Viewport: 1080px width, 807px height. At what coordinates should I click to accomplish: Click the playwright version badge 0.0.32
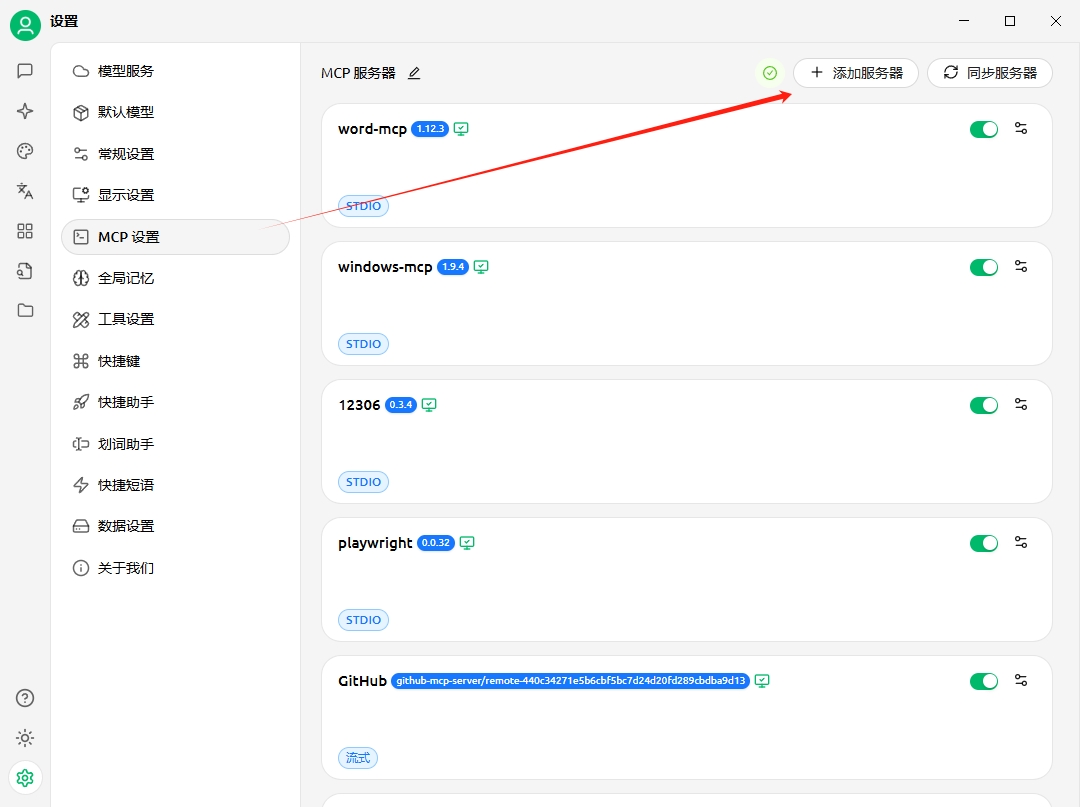pyautogui.click(x=436, y=543)
